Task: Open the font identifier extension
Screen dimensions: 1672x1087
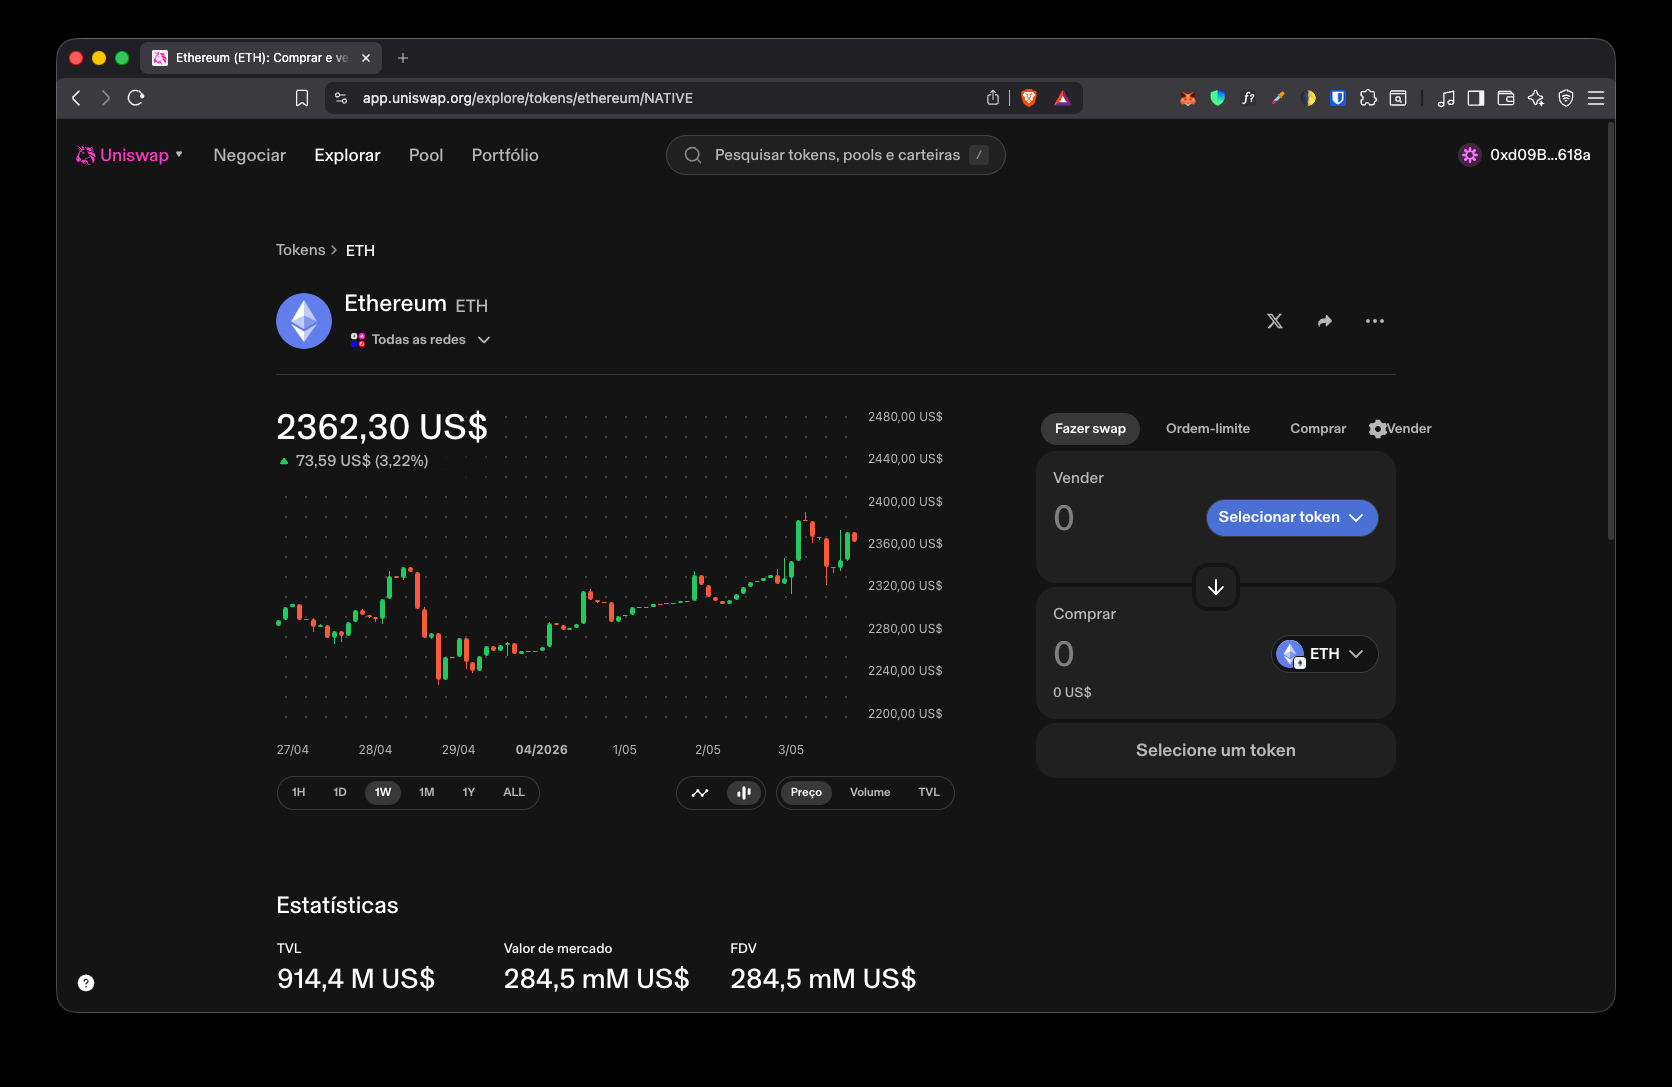Action: pos(1248,98)
